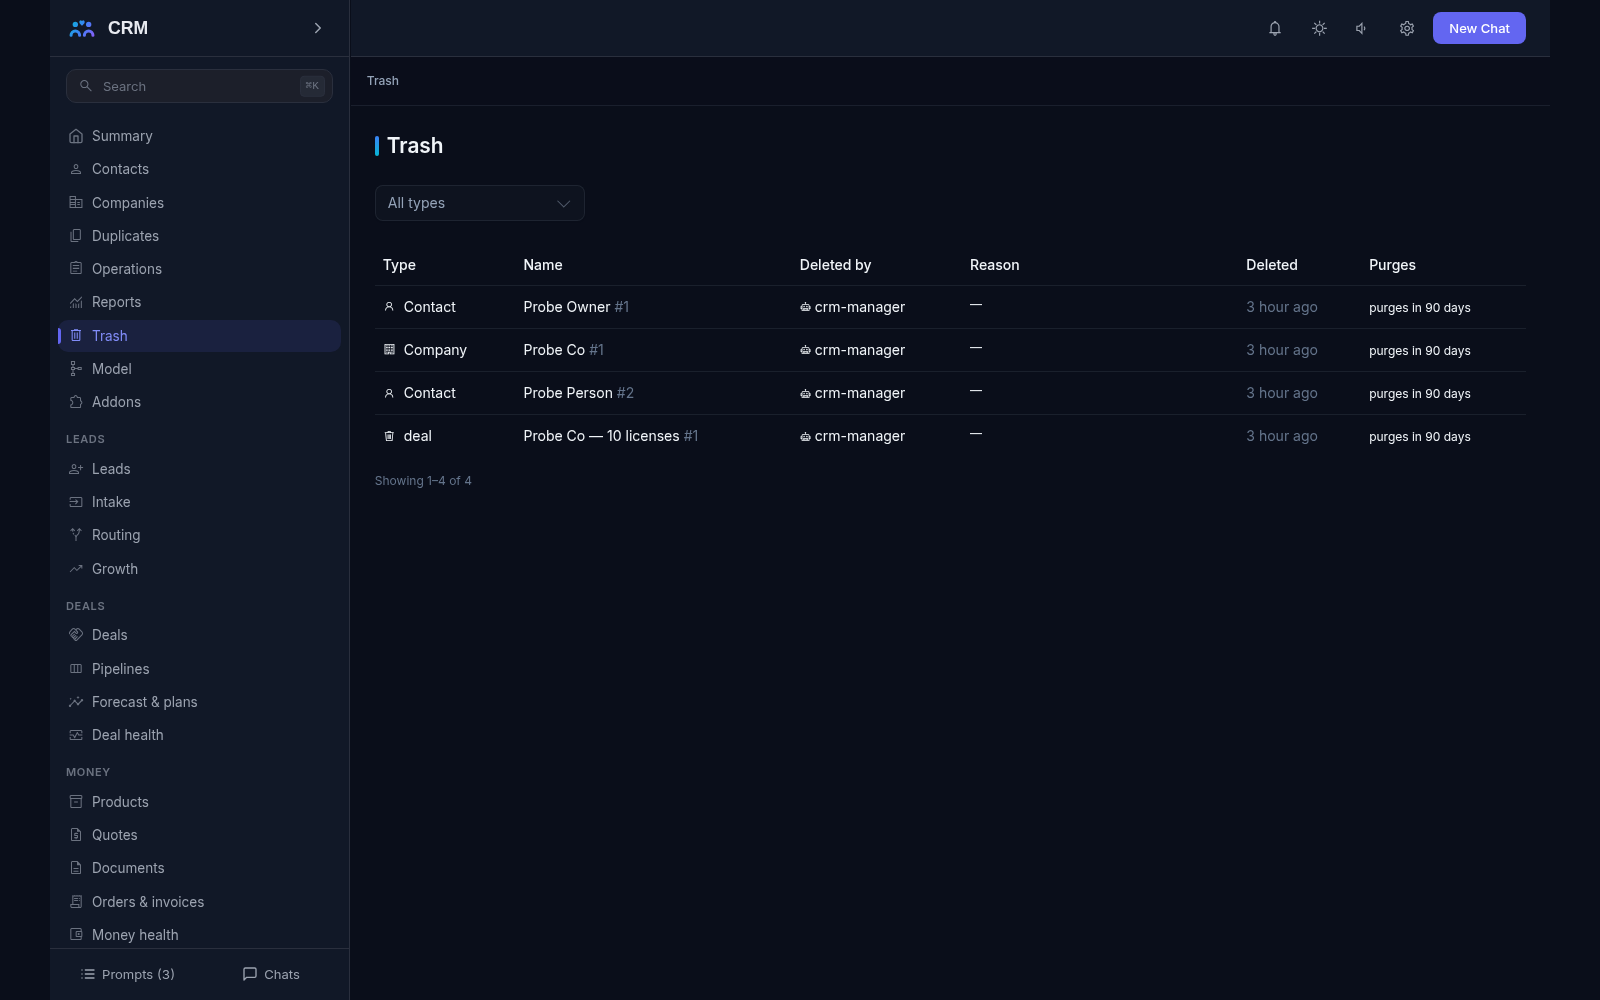Click the Deals tag icon
The width and height of the screenshot is (1600, 1000).
coord(76,635)
